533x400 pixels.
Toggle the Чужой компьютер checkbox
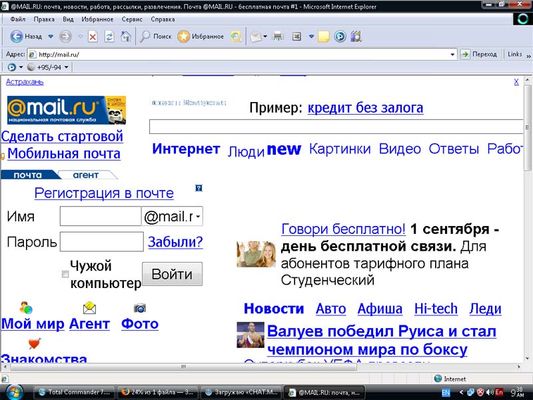(65, 274)
